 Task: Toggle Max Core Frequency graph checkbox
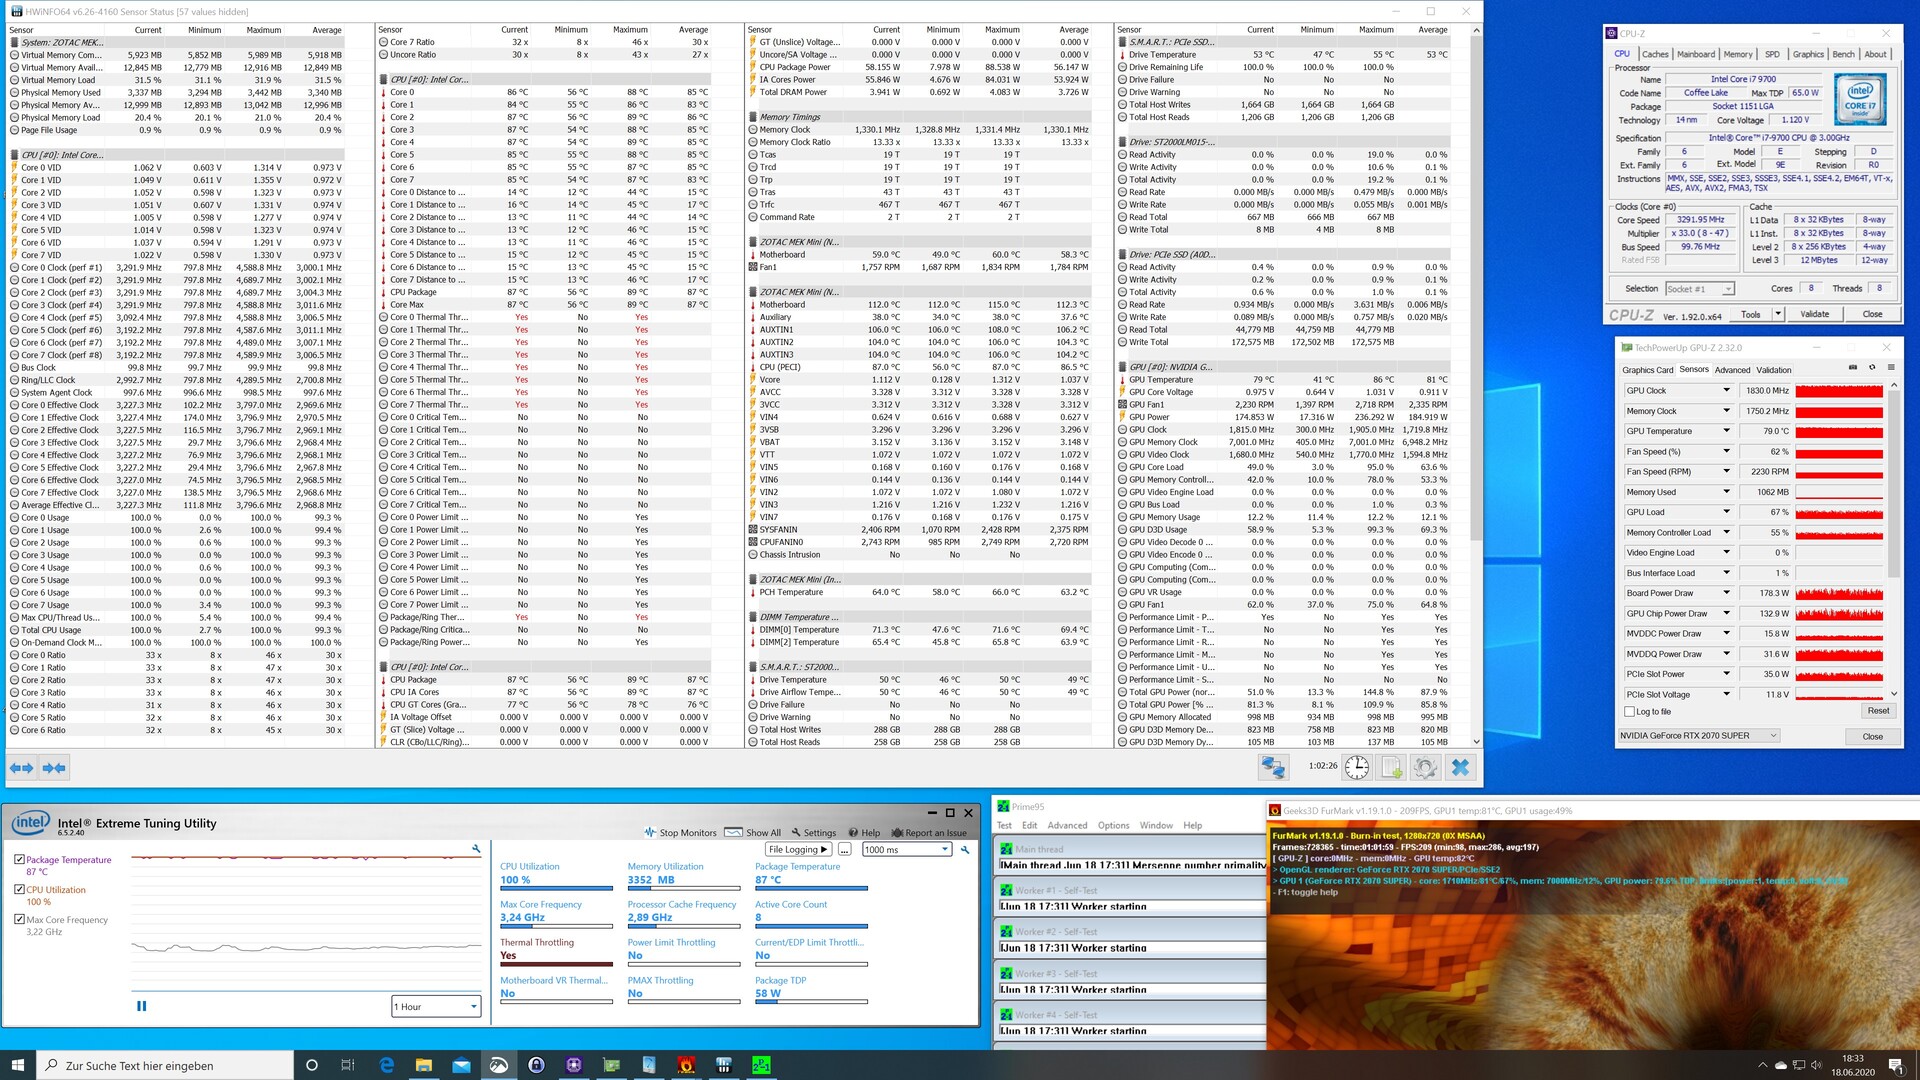click(x=19, y=919)
